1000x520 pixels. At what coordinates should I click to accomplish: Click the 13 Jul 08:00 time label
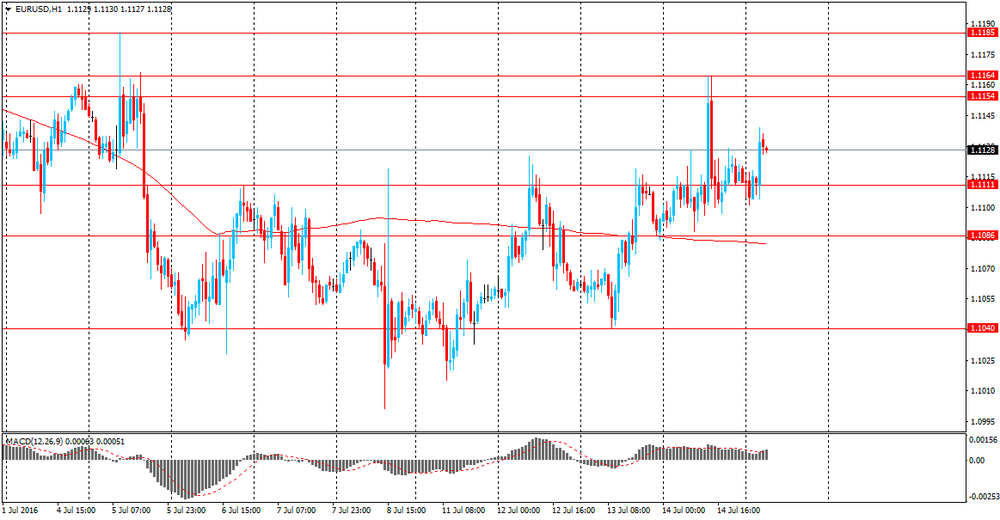coord(628,510)
